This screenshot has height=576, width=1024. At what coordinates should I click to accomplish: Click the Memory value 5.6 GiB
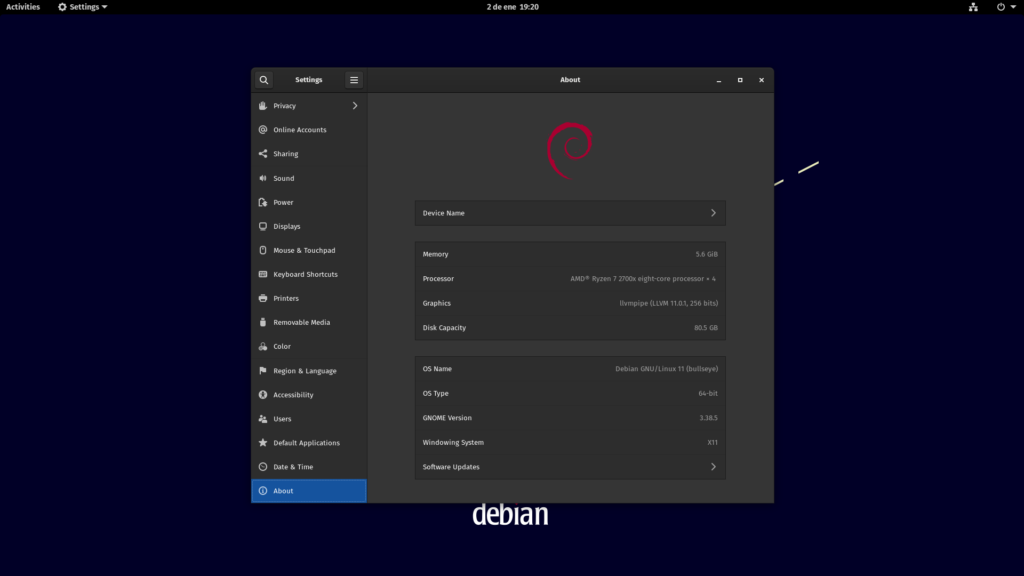pos(706,254)
